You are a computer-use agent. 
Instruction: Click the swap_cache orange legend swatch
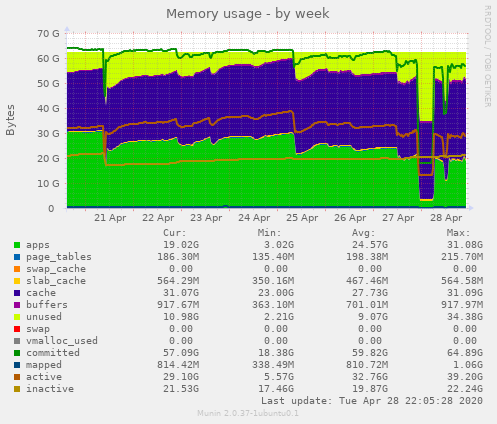pyautogui.click(x=17, y=269)
